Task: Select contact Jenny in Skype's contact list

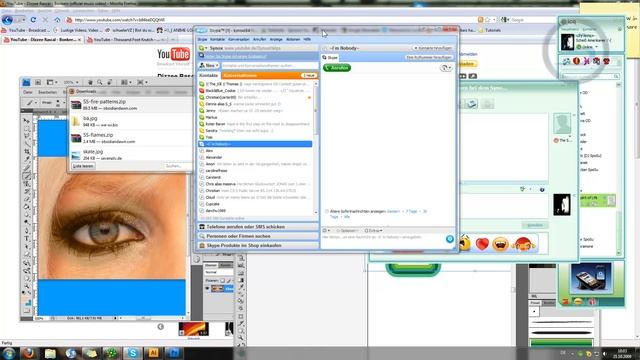Action: 256,111
